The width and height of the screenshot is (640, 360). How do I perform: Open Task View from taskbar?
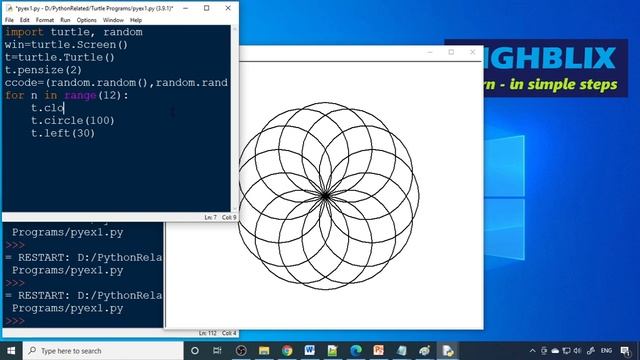coord(217,351)
